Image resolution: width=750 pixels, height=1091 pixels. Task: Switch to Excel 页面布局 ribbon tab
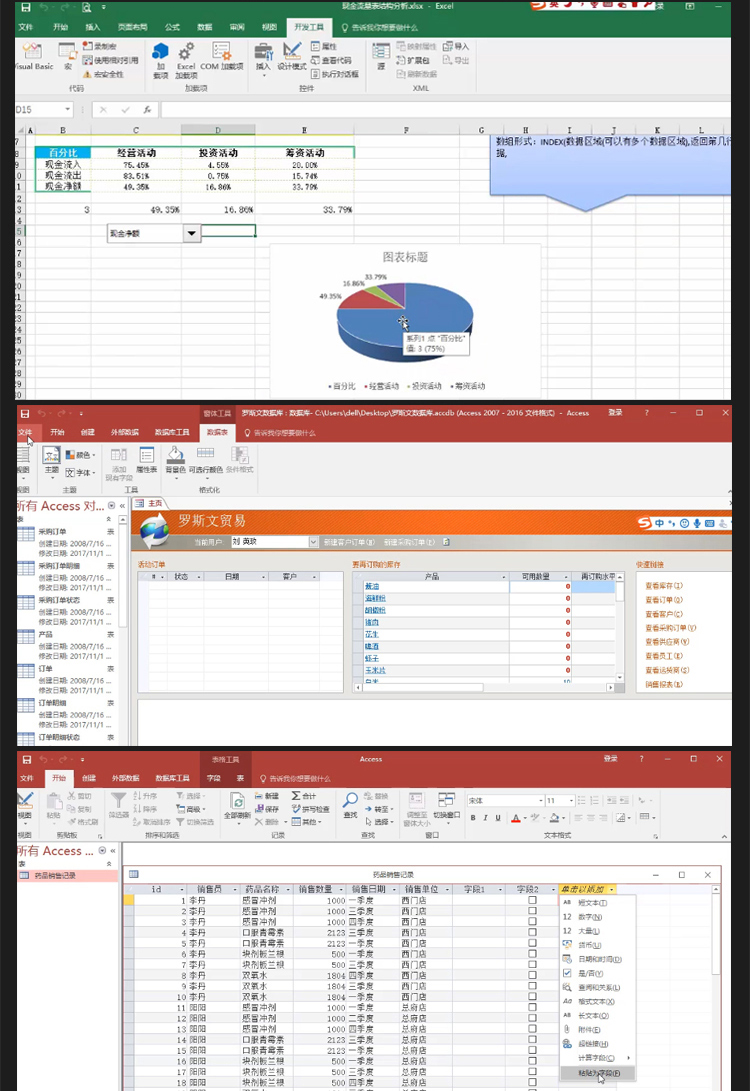(132, 27)
